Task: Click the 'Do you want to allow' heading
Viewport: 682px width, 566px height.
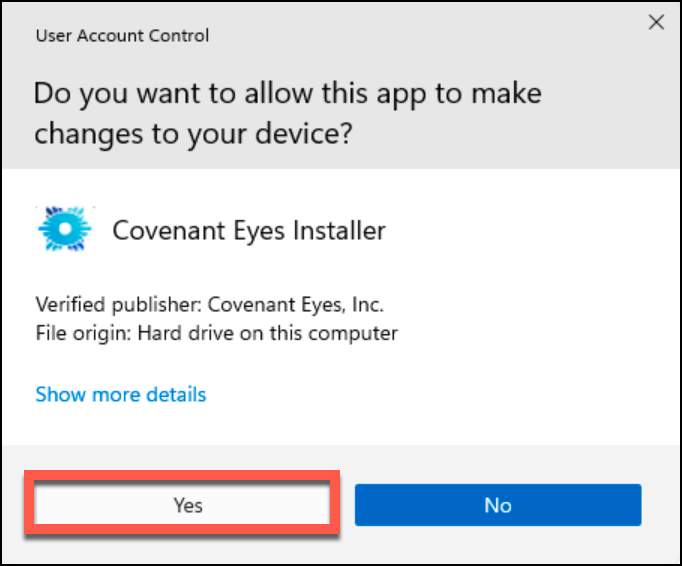Action: tap(288, 113)
